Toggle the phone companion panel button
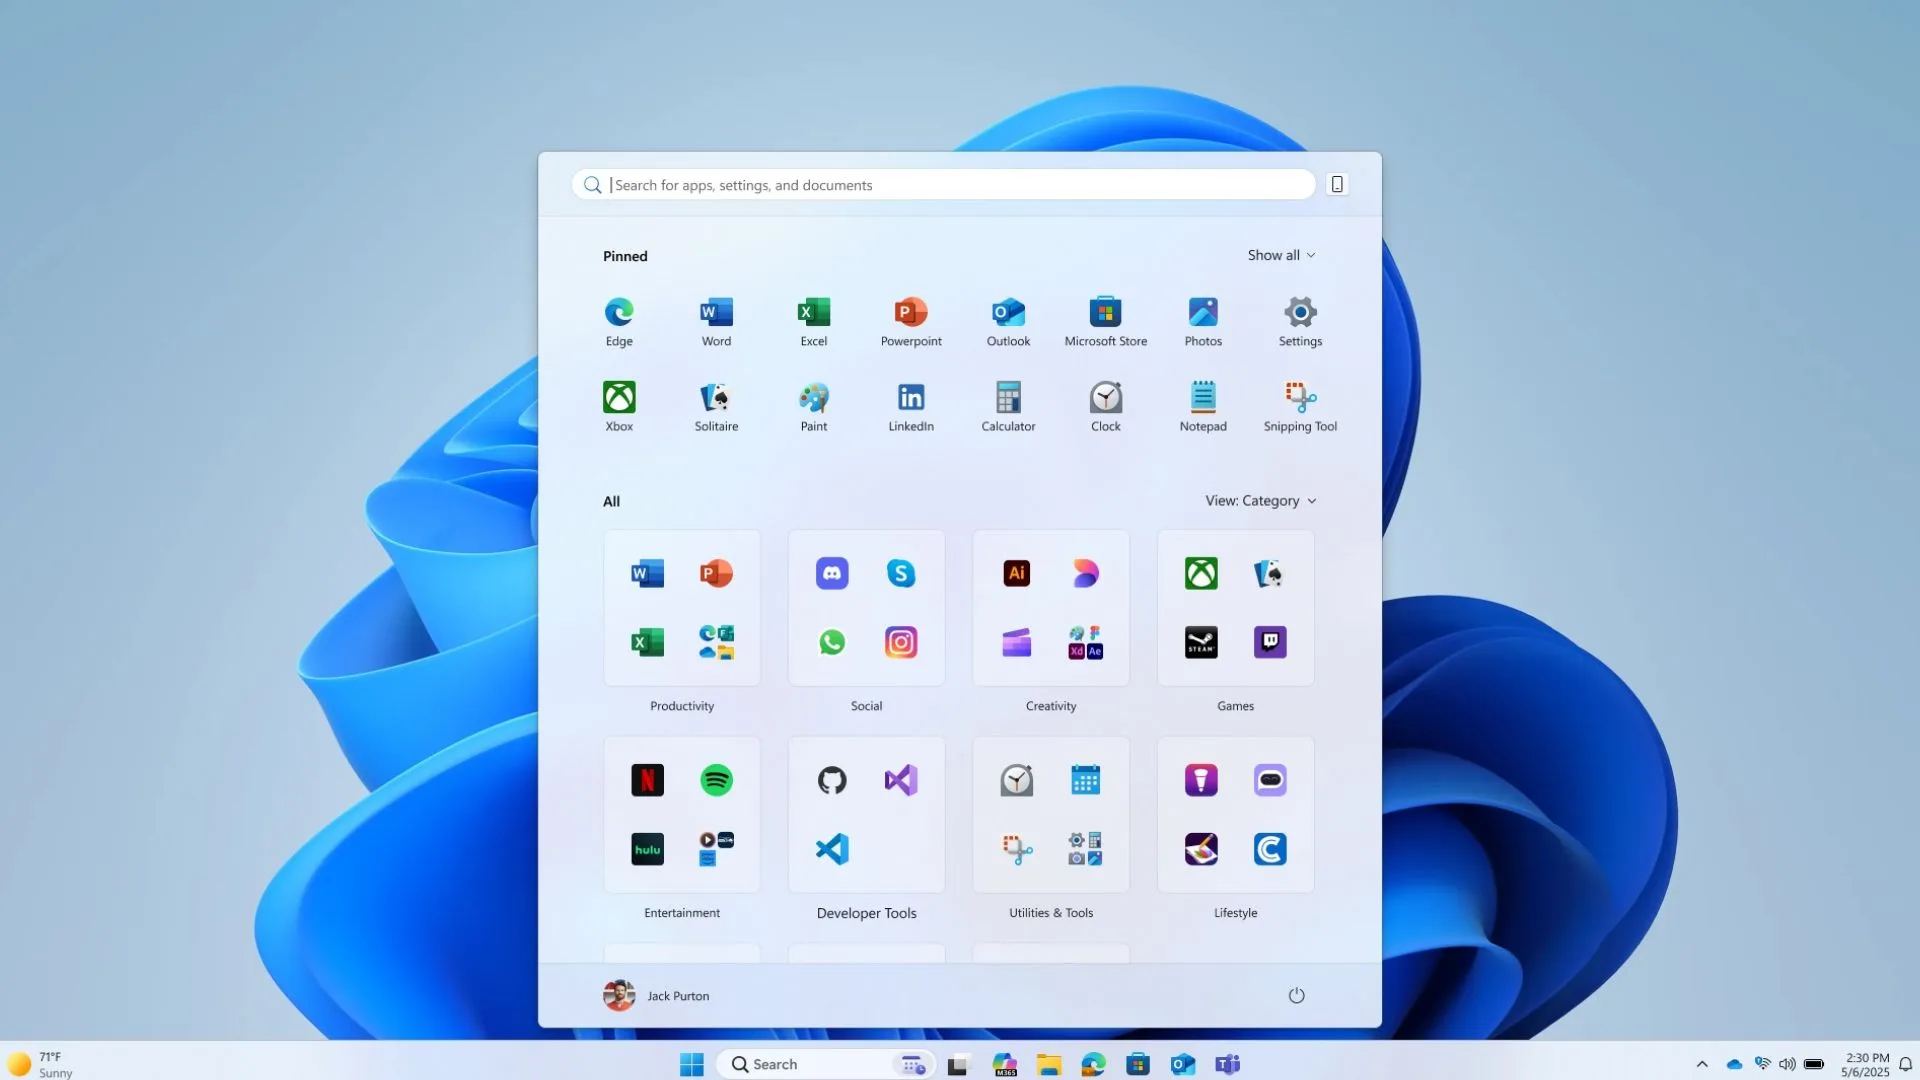Image resolution: width=1920 pixels, height=1080 pixels. [x=1337, y=184]
